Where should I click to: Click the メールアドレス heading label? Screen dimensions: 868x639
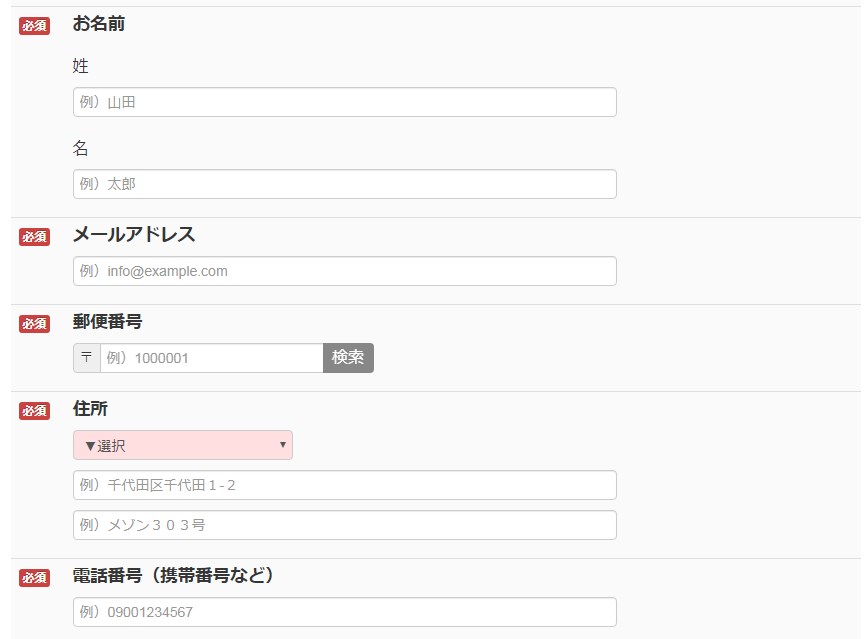click(134, 235)
